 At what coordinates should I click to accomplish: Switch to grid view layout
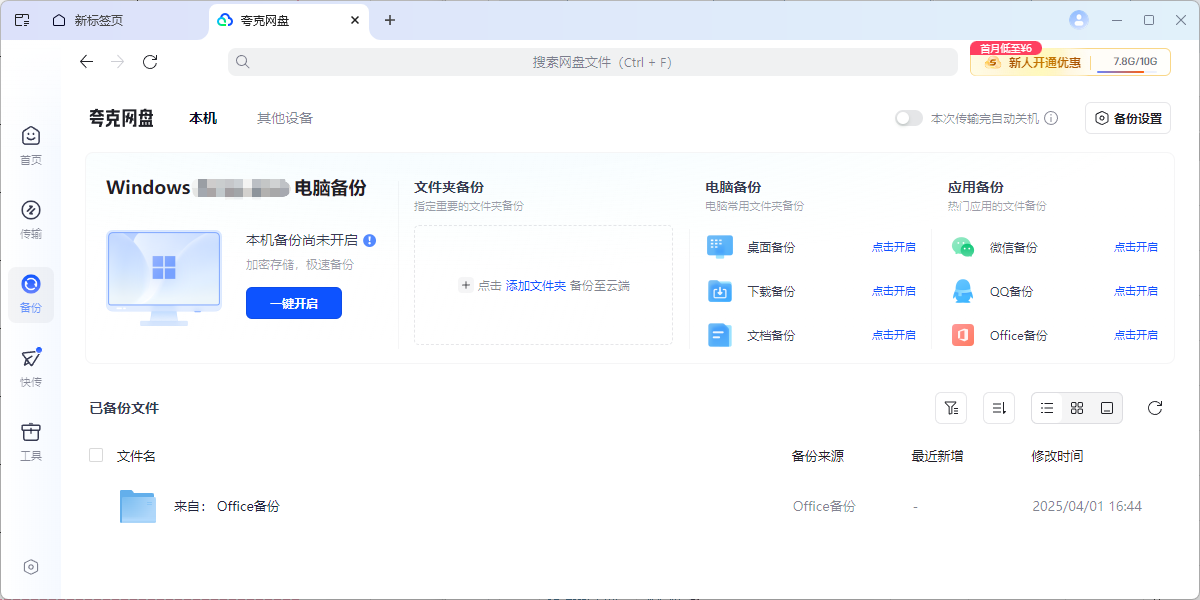1077,408
